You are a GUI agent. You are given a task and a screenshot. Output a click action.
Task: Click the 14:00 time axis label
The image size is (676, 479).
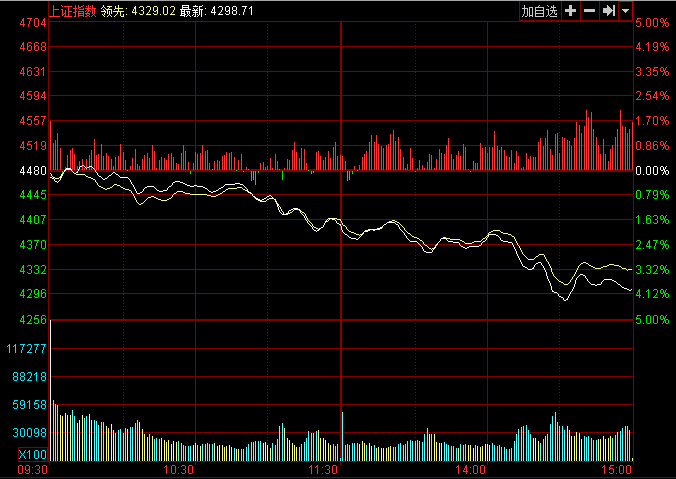(x=470, y=469)
